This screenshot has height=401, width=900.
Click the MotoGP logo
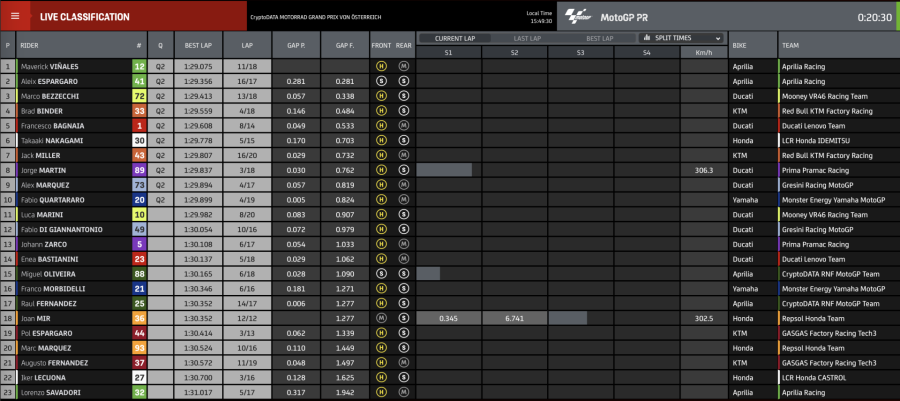(x=578, y=17)
